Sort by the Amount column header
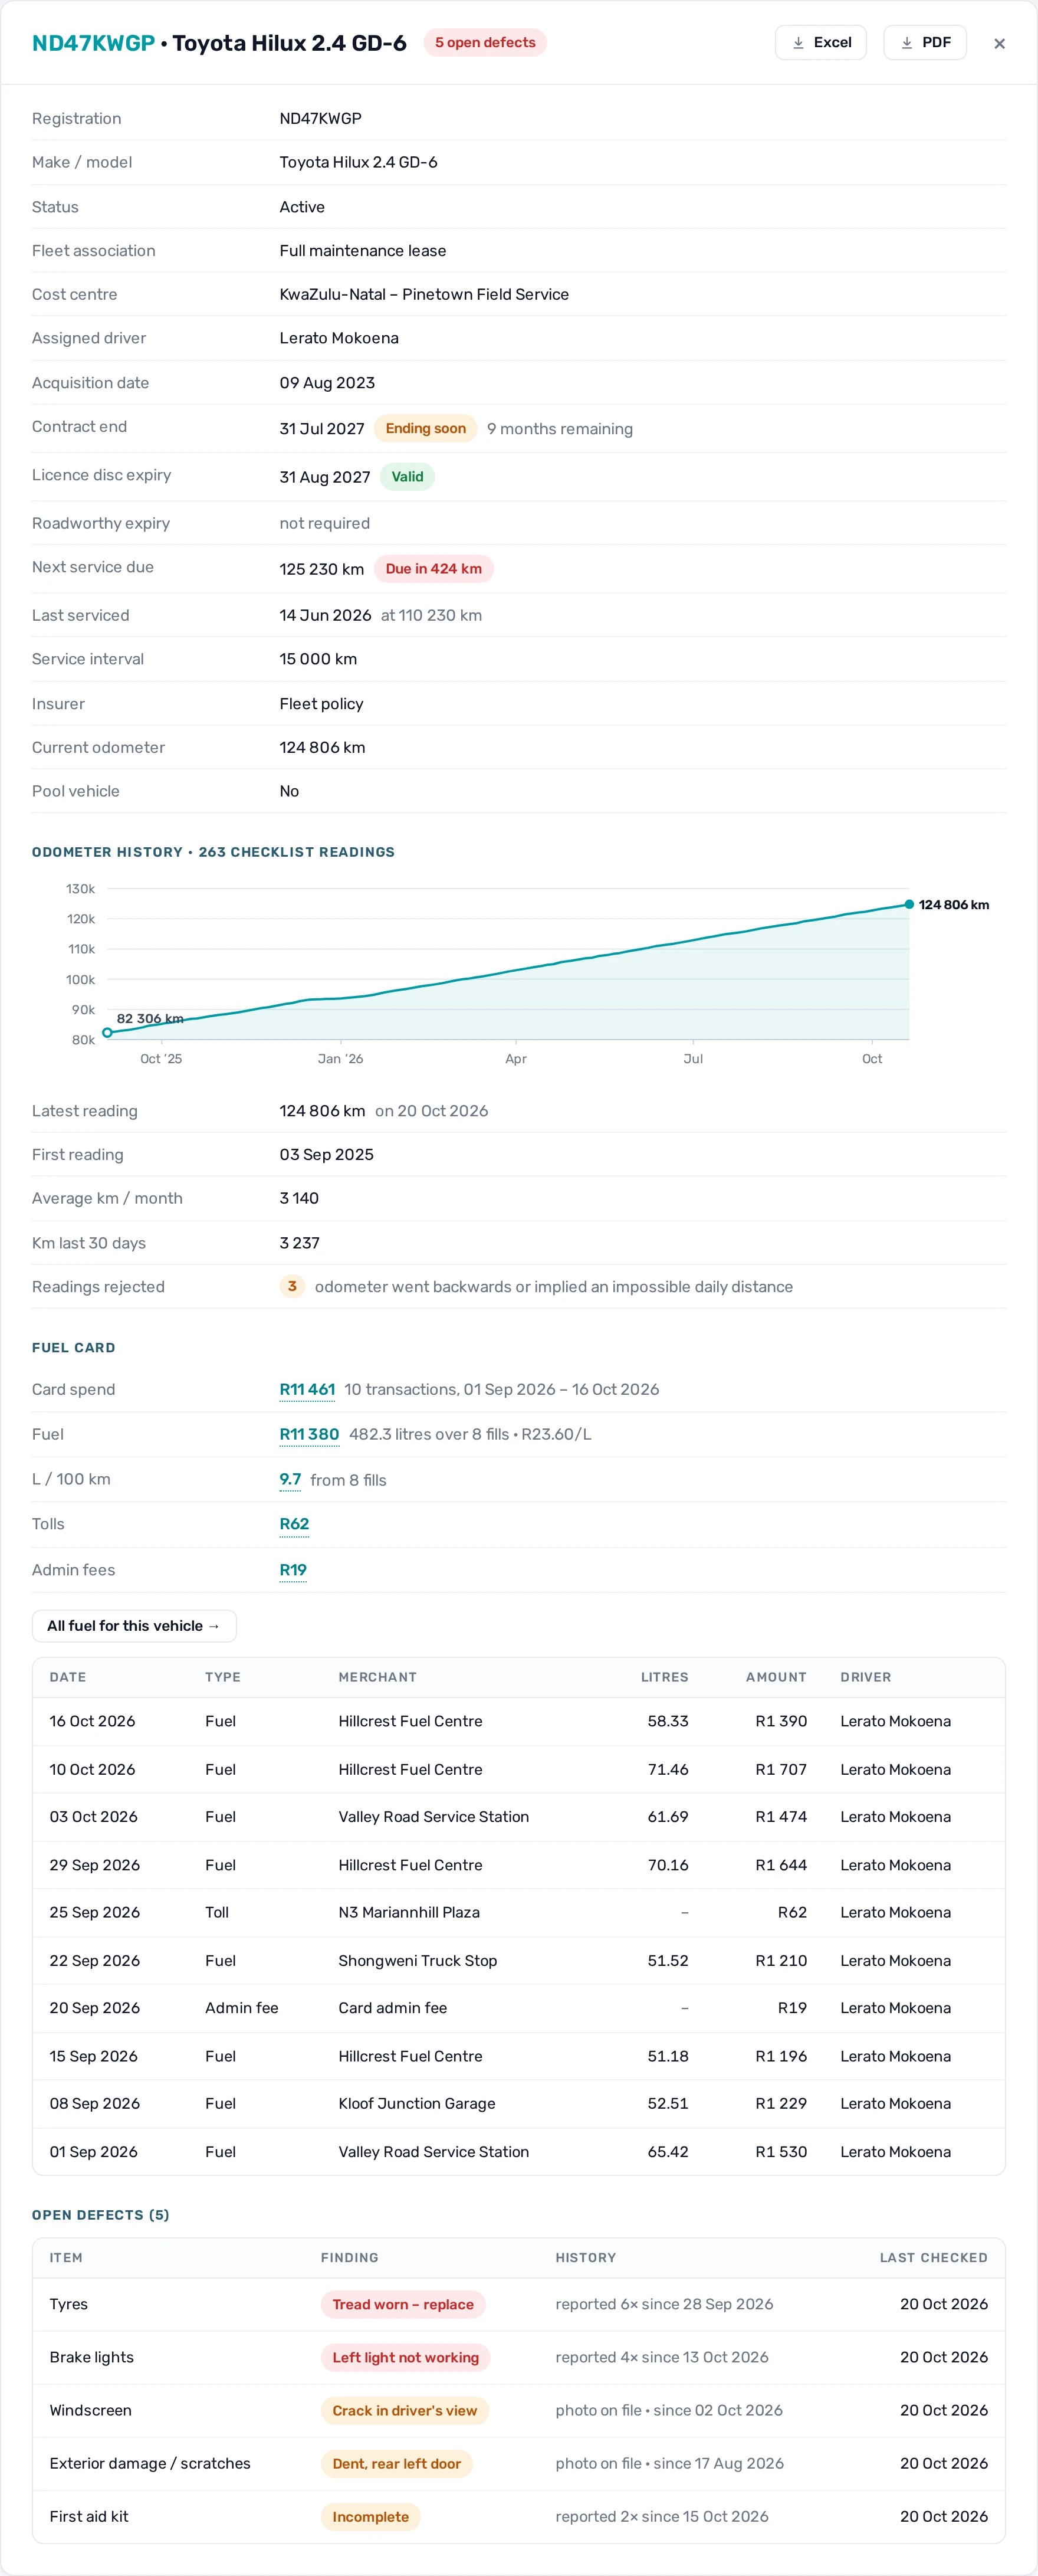Image resolution: width=1038 pixels, height=2576 pixels. click(x=776, y=1677)
